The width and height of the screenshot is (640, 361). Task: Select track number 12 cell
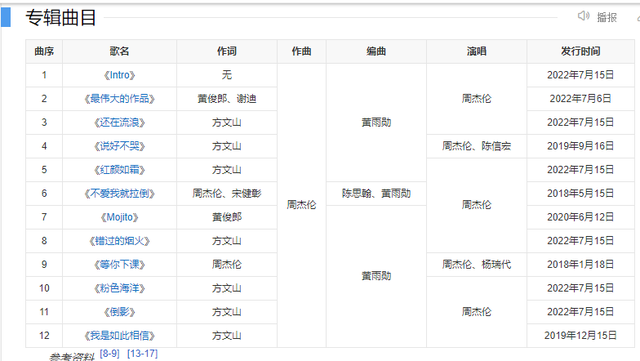pyautogui.click(x=44, y=336)
